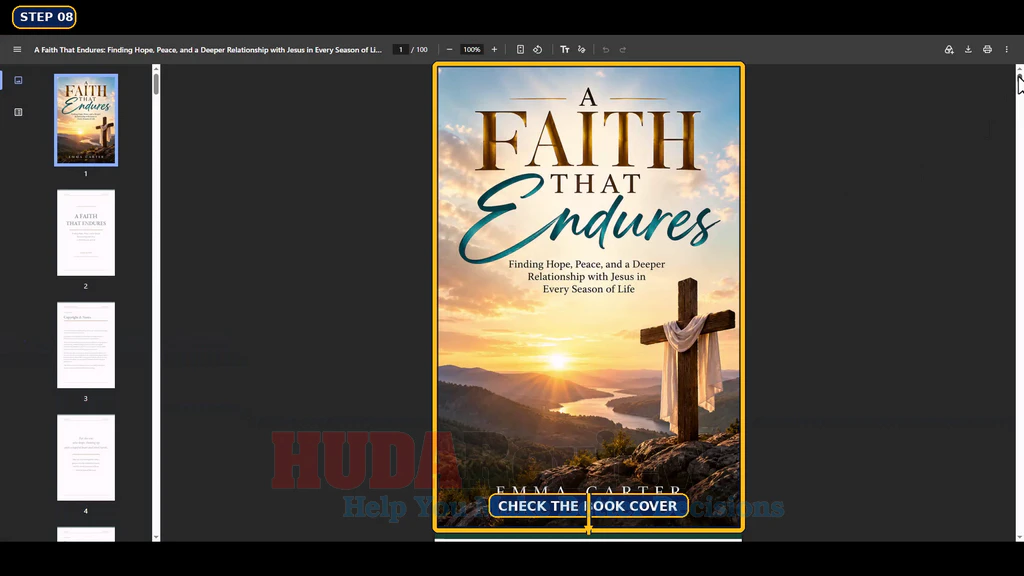The height and width of the screenshot is (576, 1024).
Task: Save the PDF to Google Drive
Action: coord(949,50)
